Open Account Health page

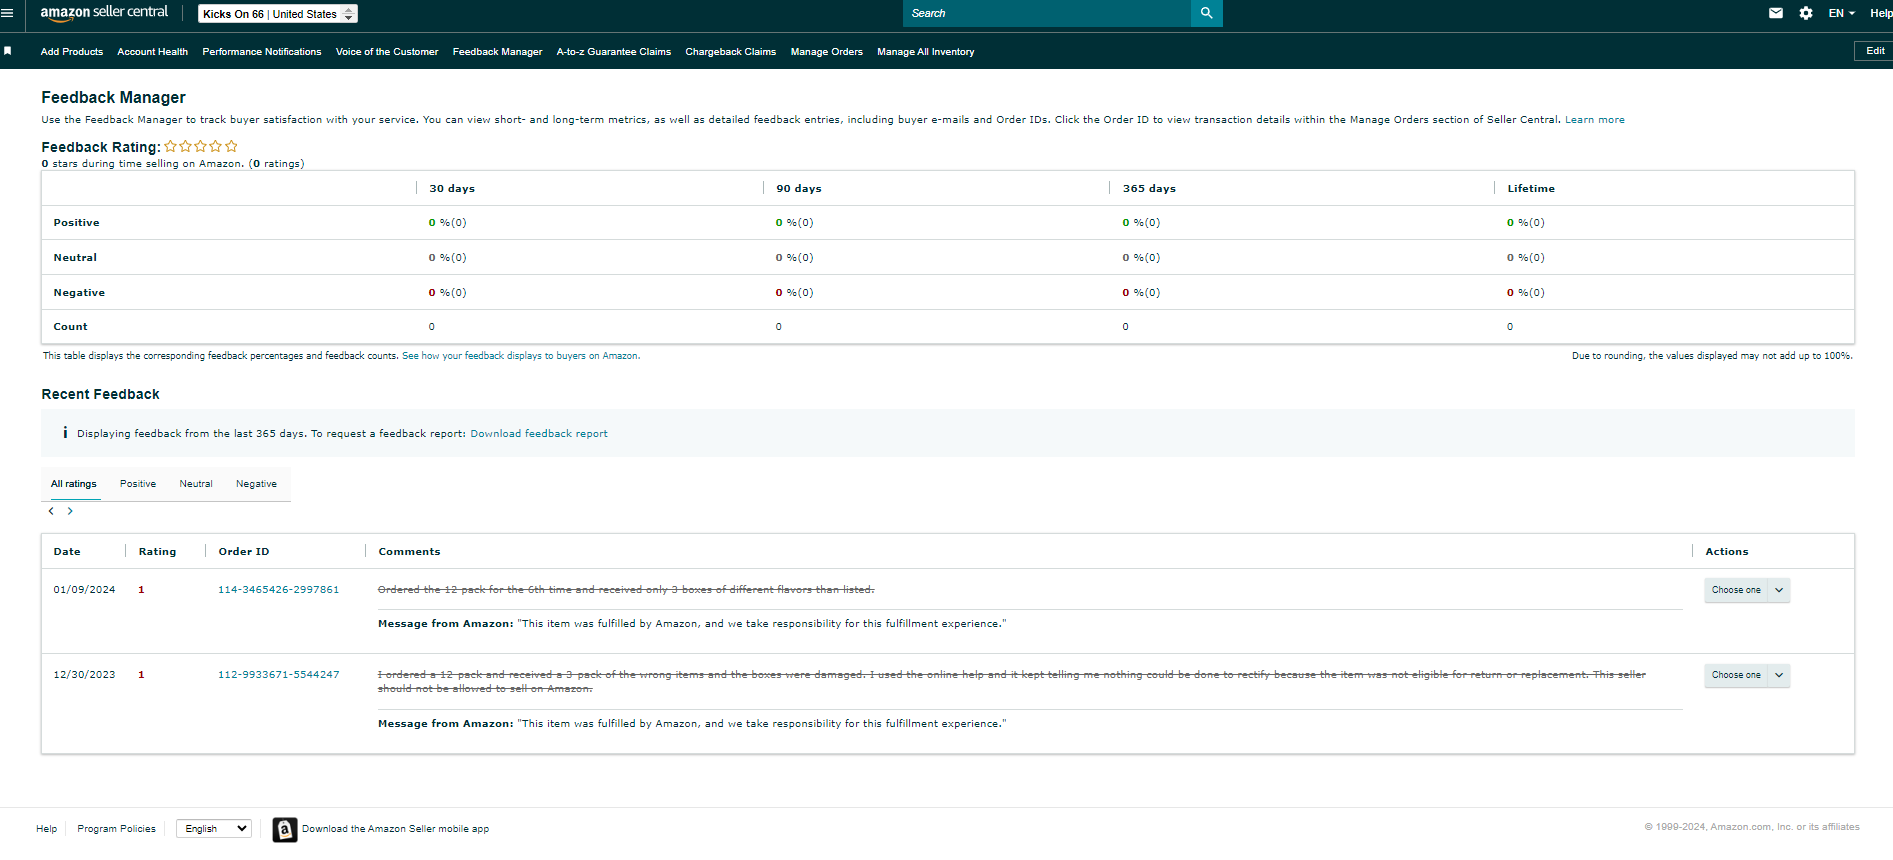[x=153, y=52]
